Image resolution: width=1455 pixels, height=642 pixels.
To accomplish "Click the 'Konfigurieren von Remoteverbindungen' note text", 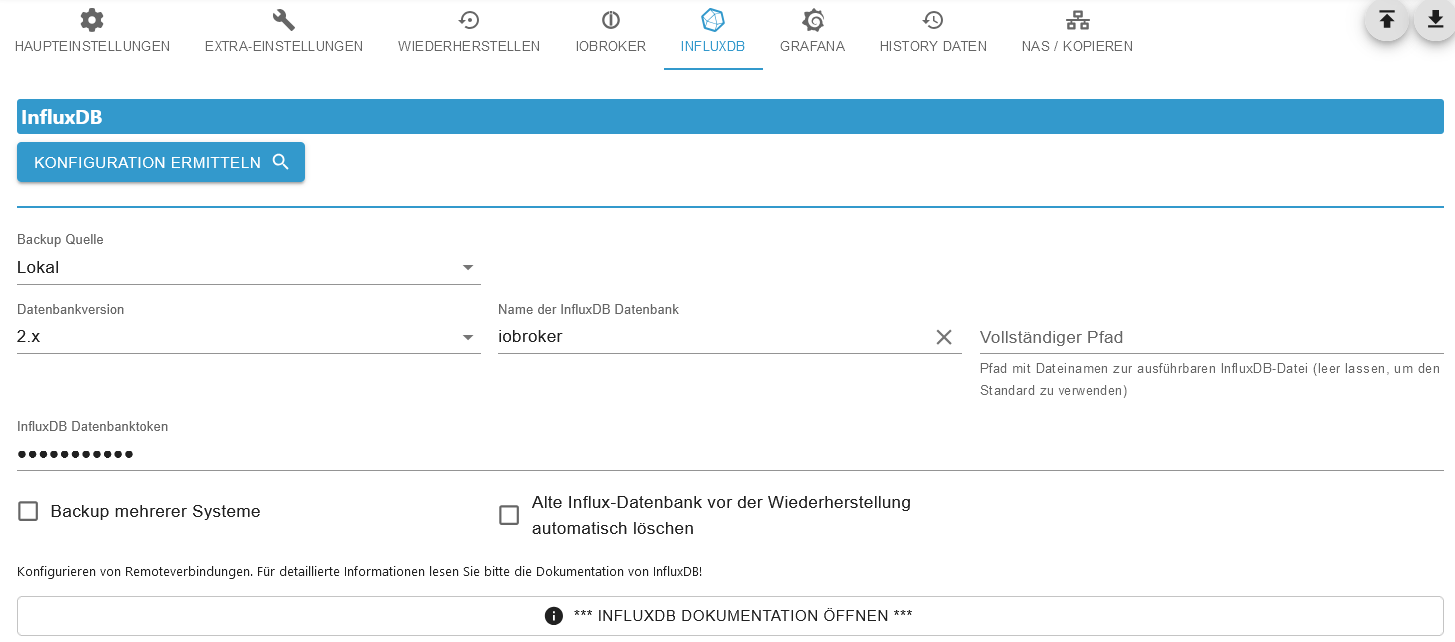I will click(359, 572).
